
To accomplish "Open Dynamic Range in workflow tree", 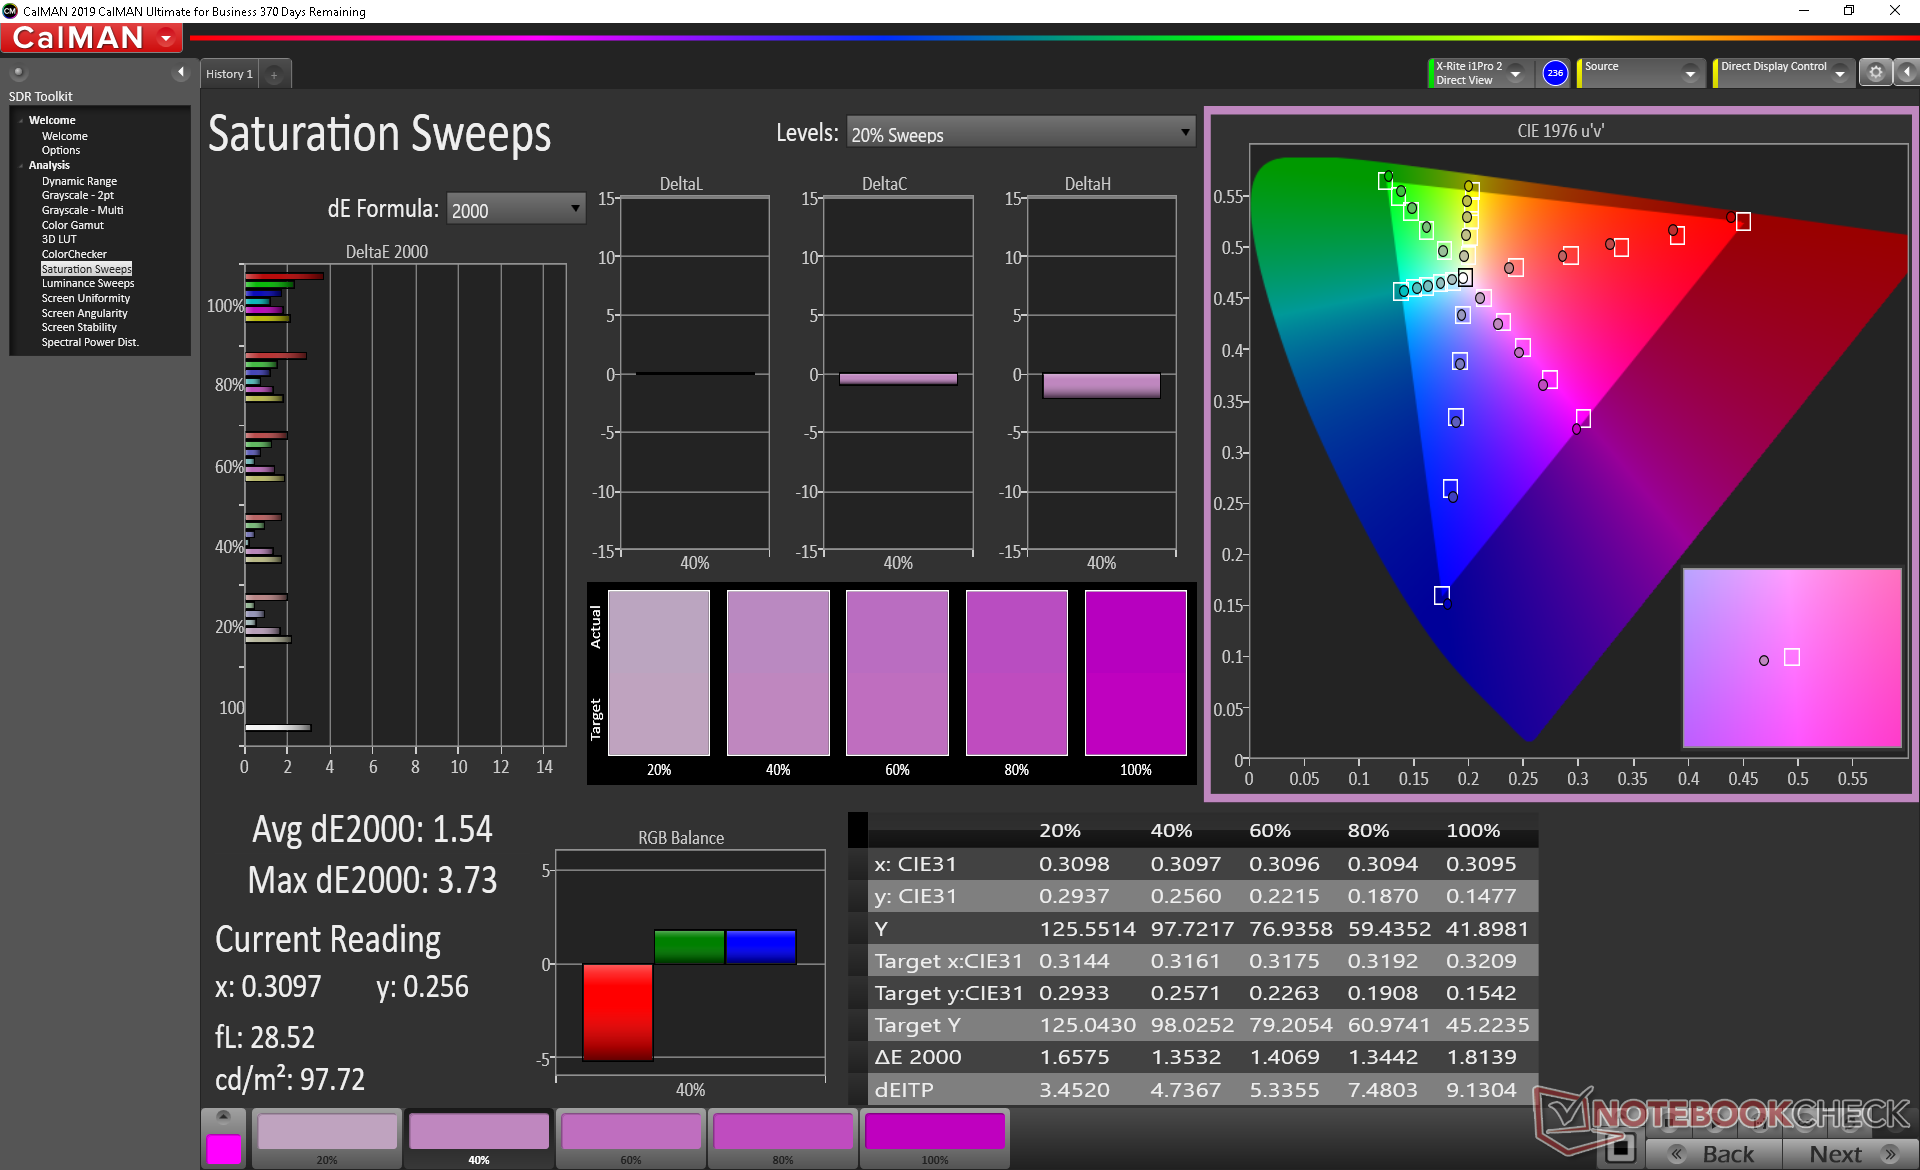I will pos(80,181).
